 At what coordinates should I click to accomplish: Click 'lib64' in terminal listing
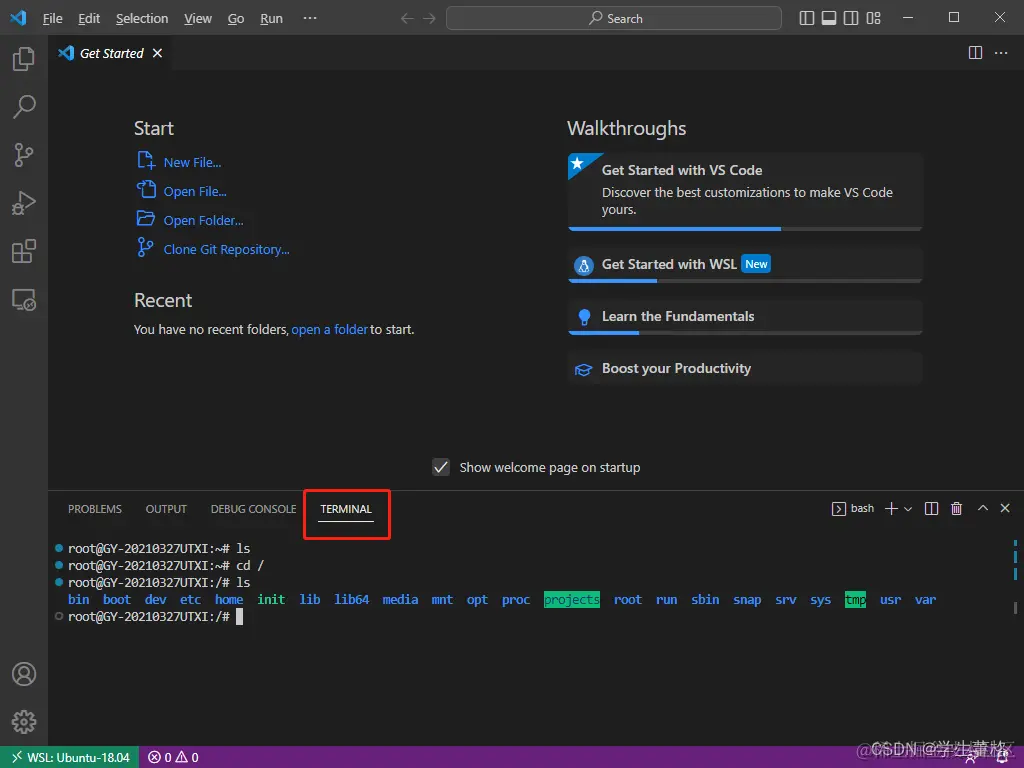351,600
